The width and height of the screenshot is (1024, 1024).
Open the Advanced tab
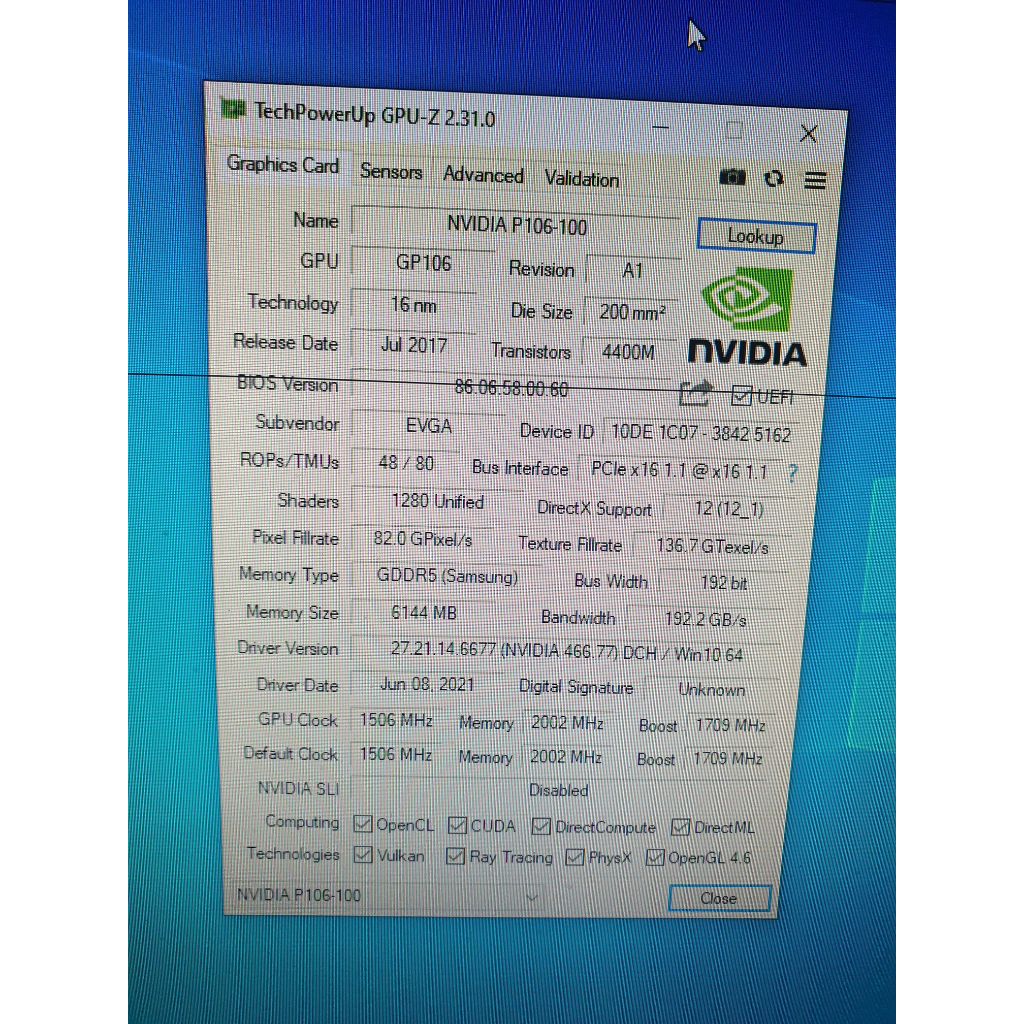(x=483, y=175)
